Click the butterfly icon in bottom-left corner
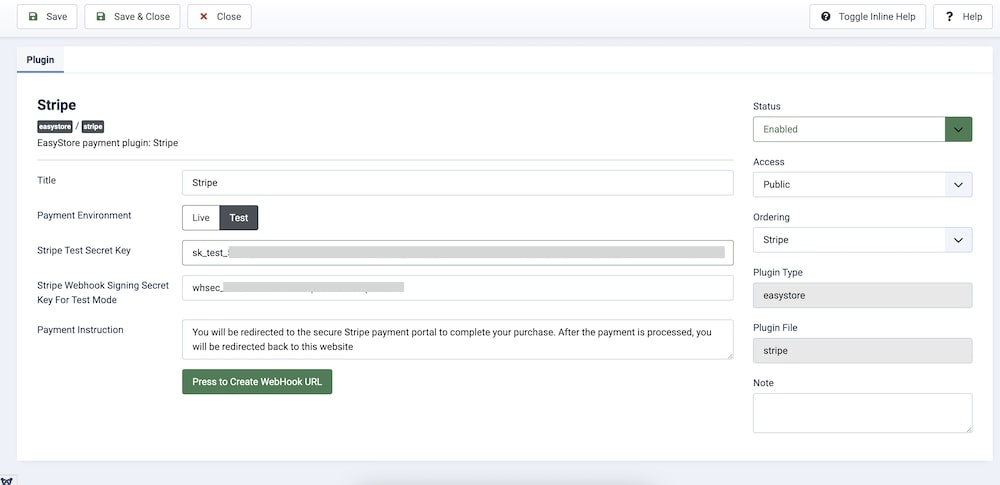 [x=6, y=479]
